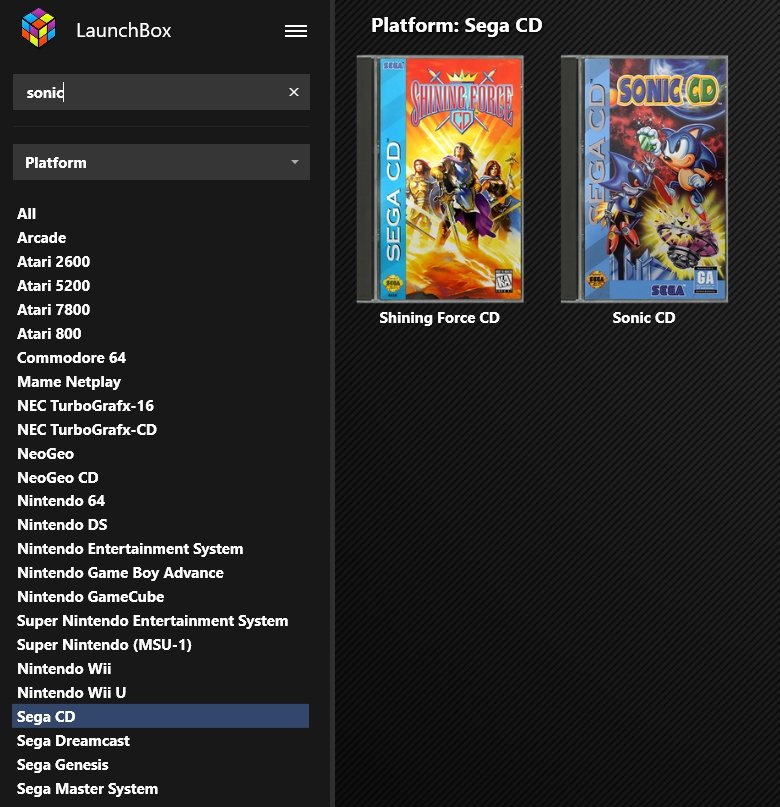The width and height of the screenshot is (780, 807).
Task: Select NEC TurboGrafx-CD platform
Action: pyautogui.click(x=87, y=430)
